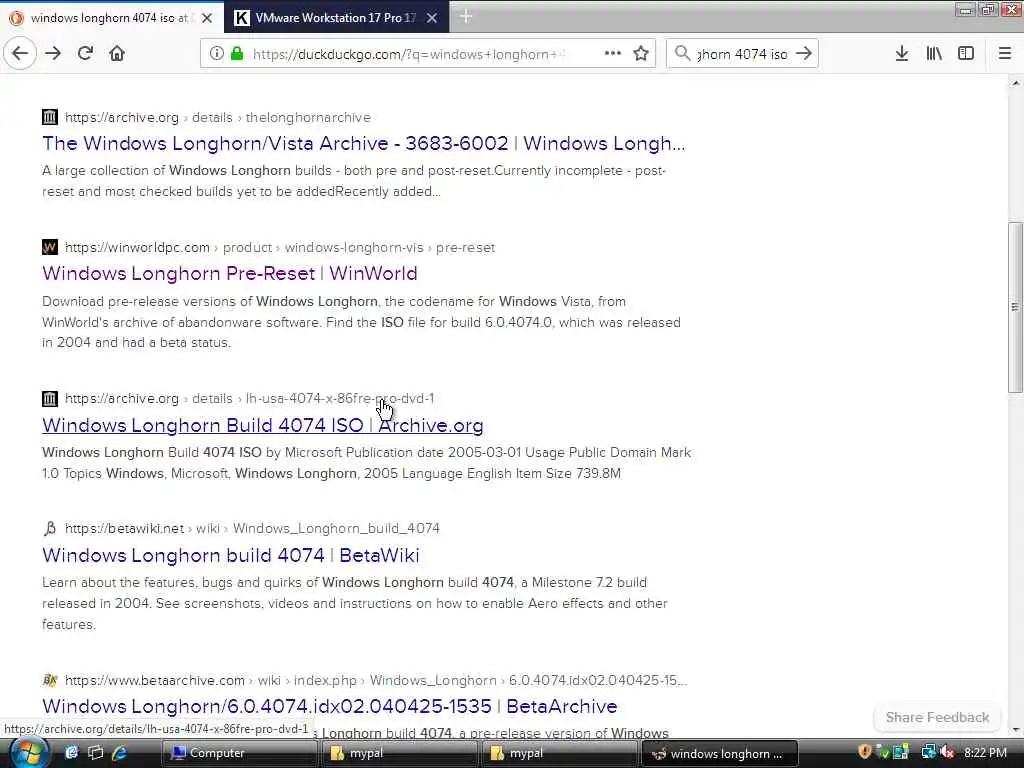Open Windows Longhorn Build 4074 ISO Archive.org
Screen dimensions: 1024x768
tap(263, 425)
